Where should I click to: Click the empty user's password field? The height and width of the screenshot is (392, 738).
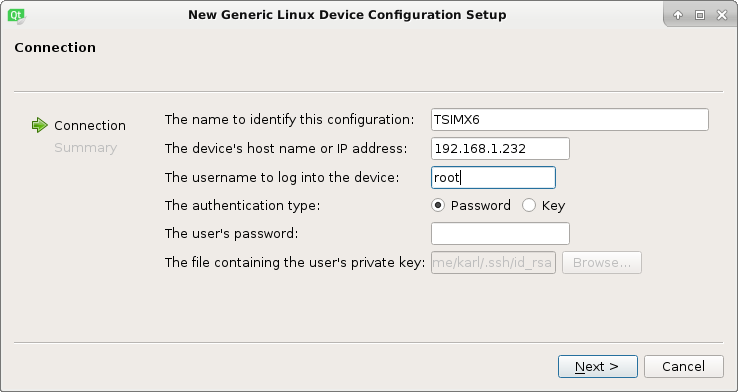coord(500,233)
